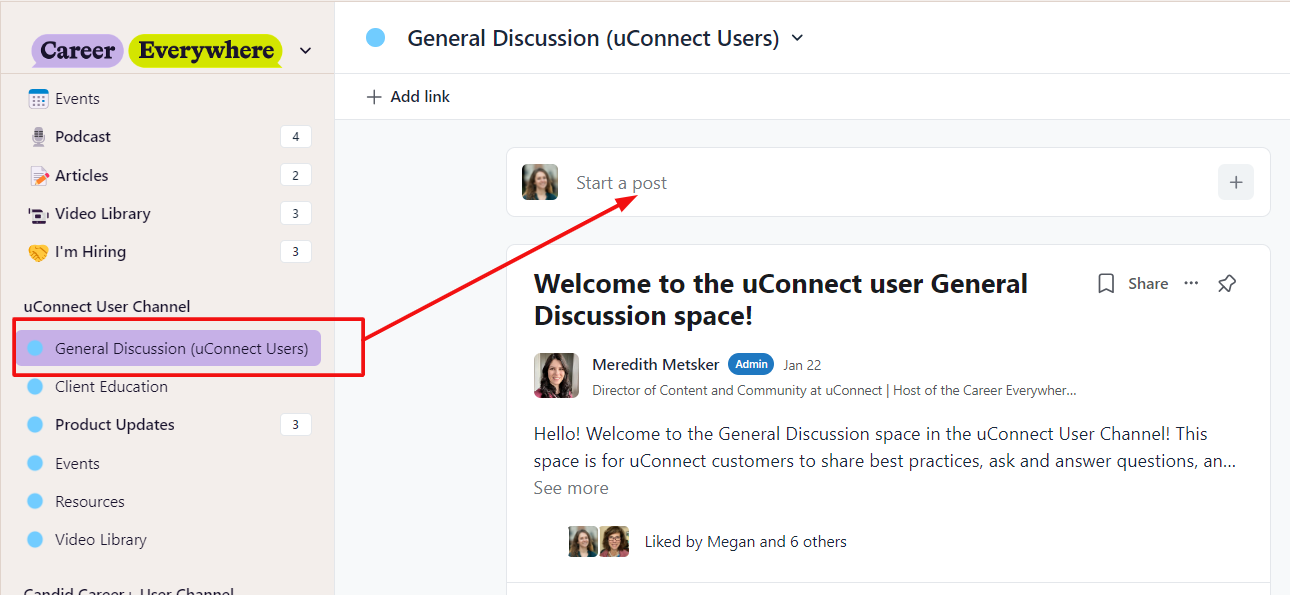Expand the post with See more

[571, 488]
